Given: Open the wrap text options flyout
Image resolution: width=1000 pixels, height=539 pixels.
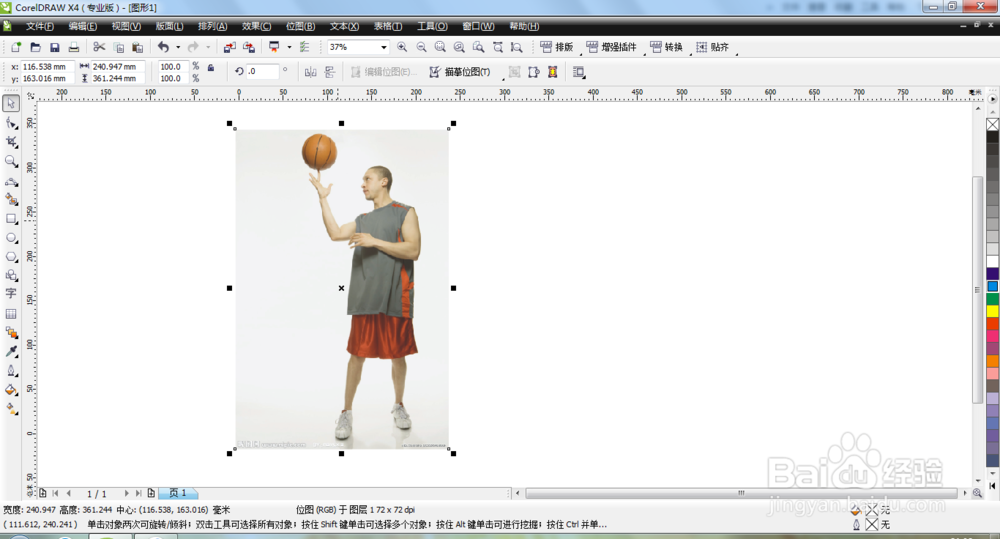Looking at the screenshot, I should tap(578, 72).
